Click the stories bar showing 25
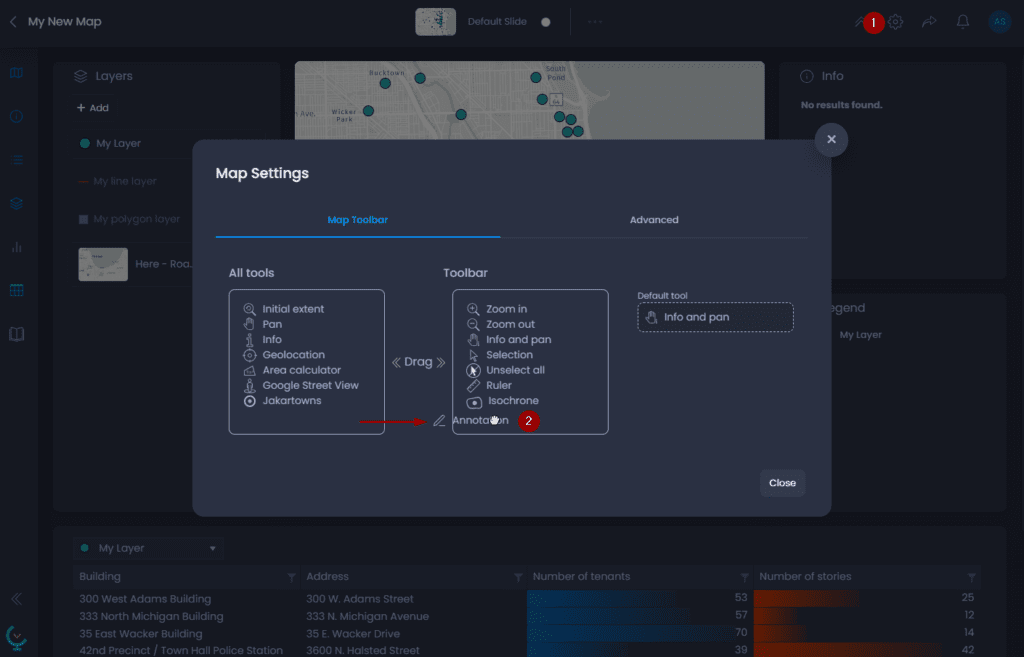Viewport: 1024px width, 657px height. [807, 598]
